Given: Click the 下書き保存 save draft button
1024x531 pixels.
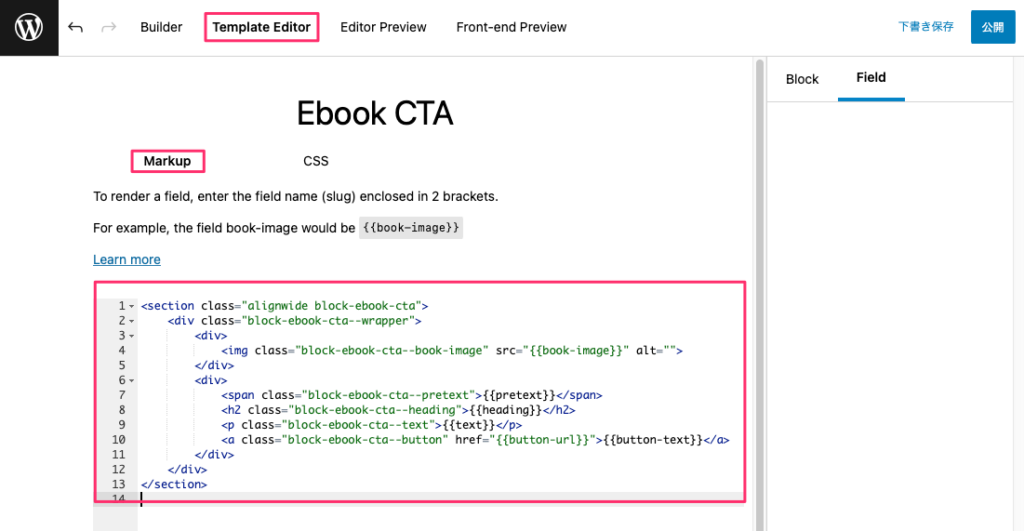Looking at the screenshot, I should pyautogui.click(x=925, y=27).
